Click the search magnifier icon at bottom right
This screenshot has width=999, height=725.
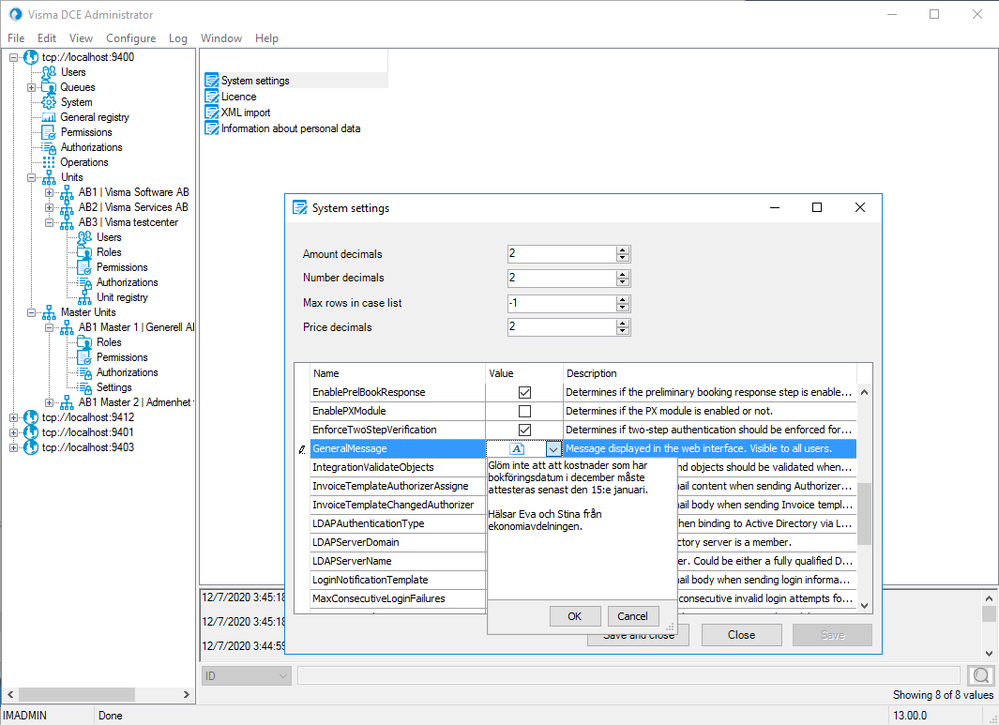[981, 675]
